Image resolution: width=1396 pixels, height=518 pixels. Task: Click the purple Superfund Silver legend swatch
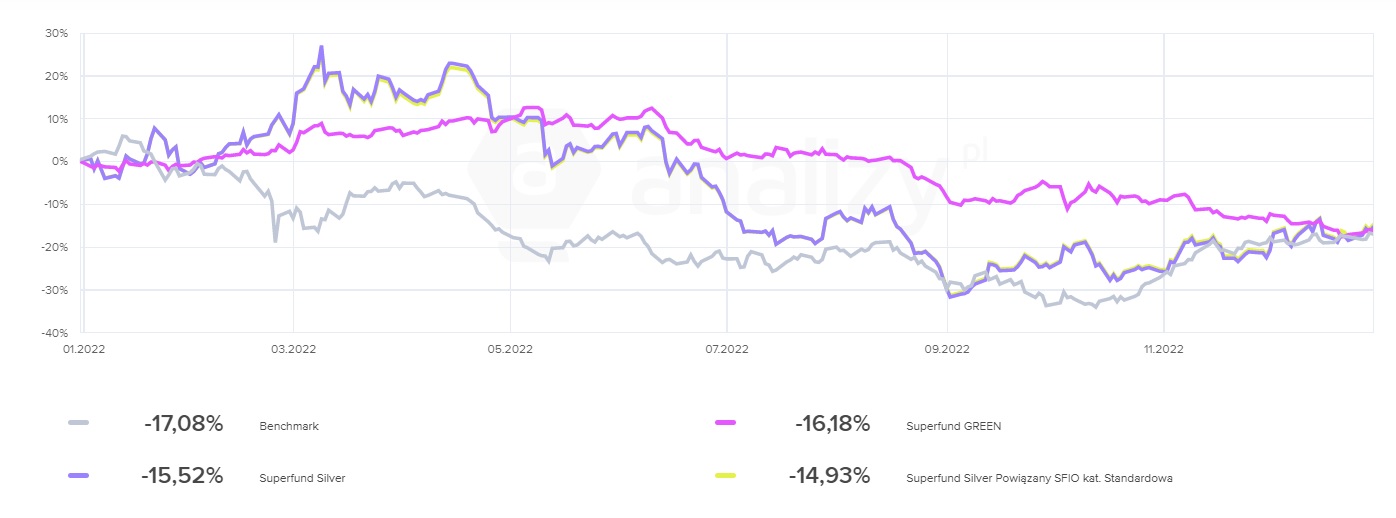(79, 477)
